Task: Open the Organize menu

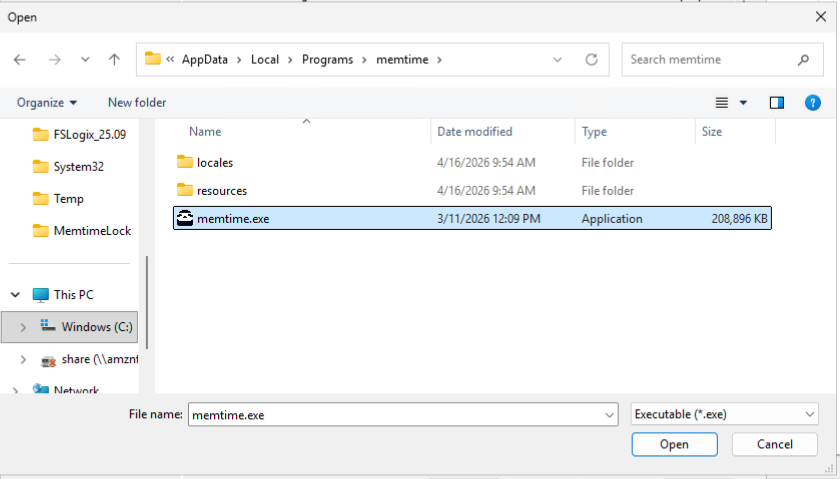Action: pos(47,102)
